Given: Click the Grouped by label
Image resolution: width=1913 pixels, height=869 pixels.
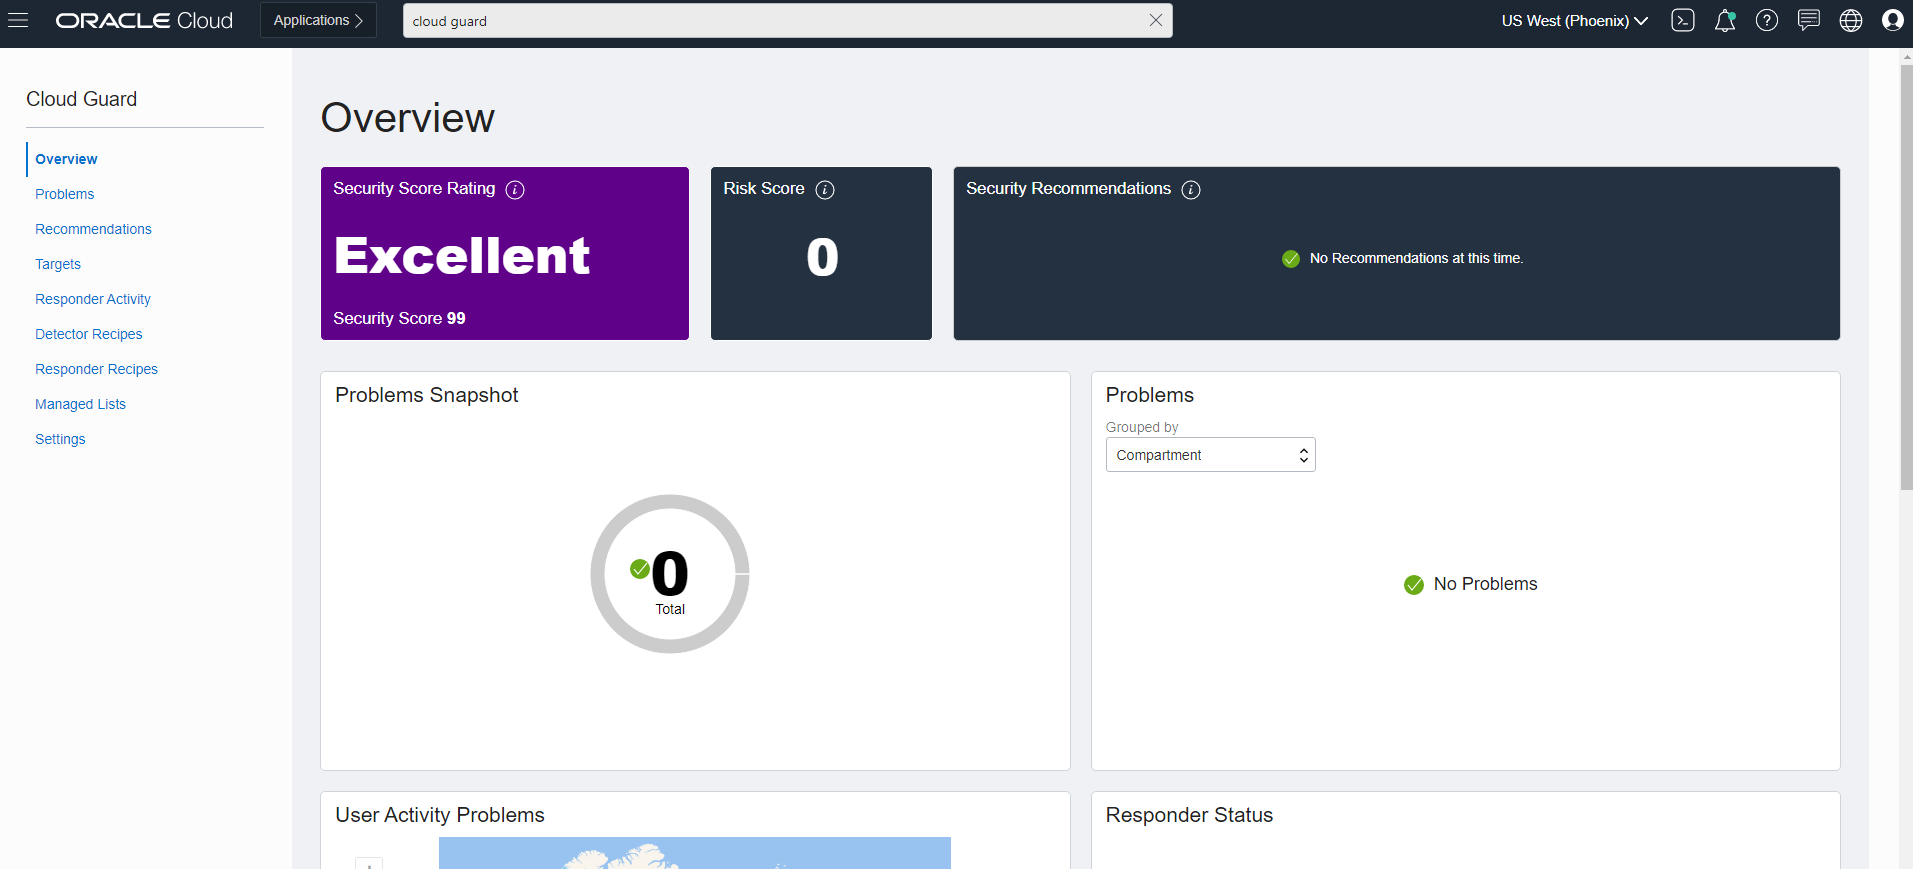Looking at the screenshot, I should click(x=1142, y=427).
